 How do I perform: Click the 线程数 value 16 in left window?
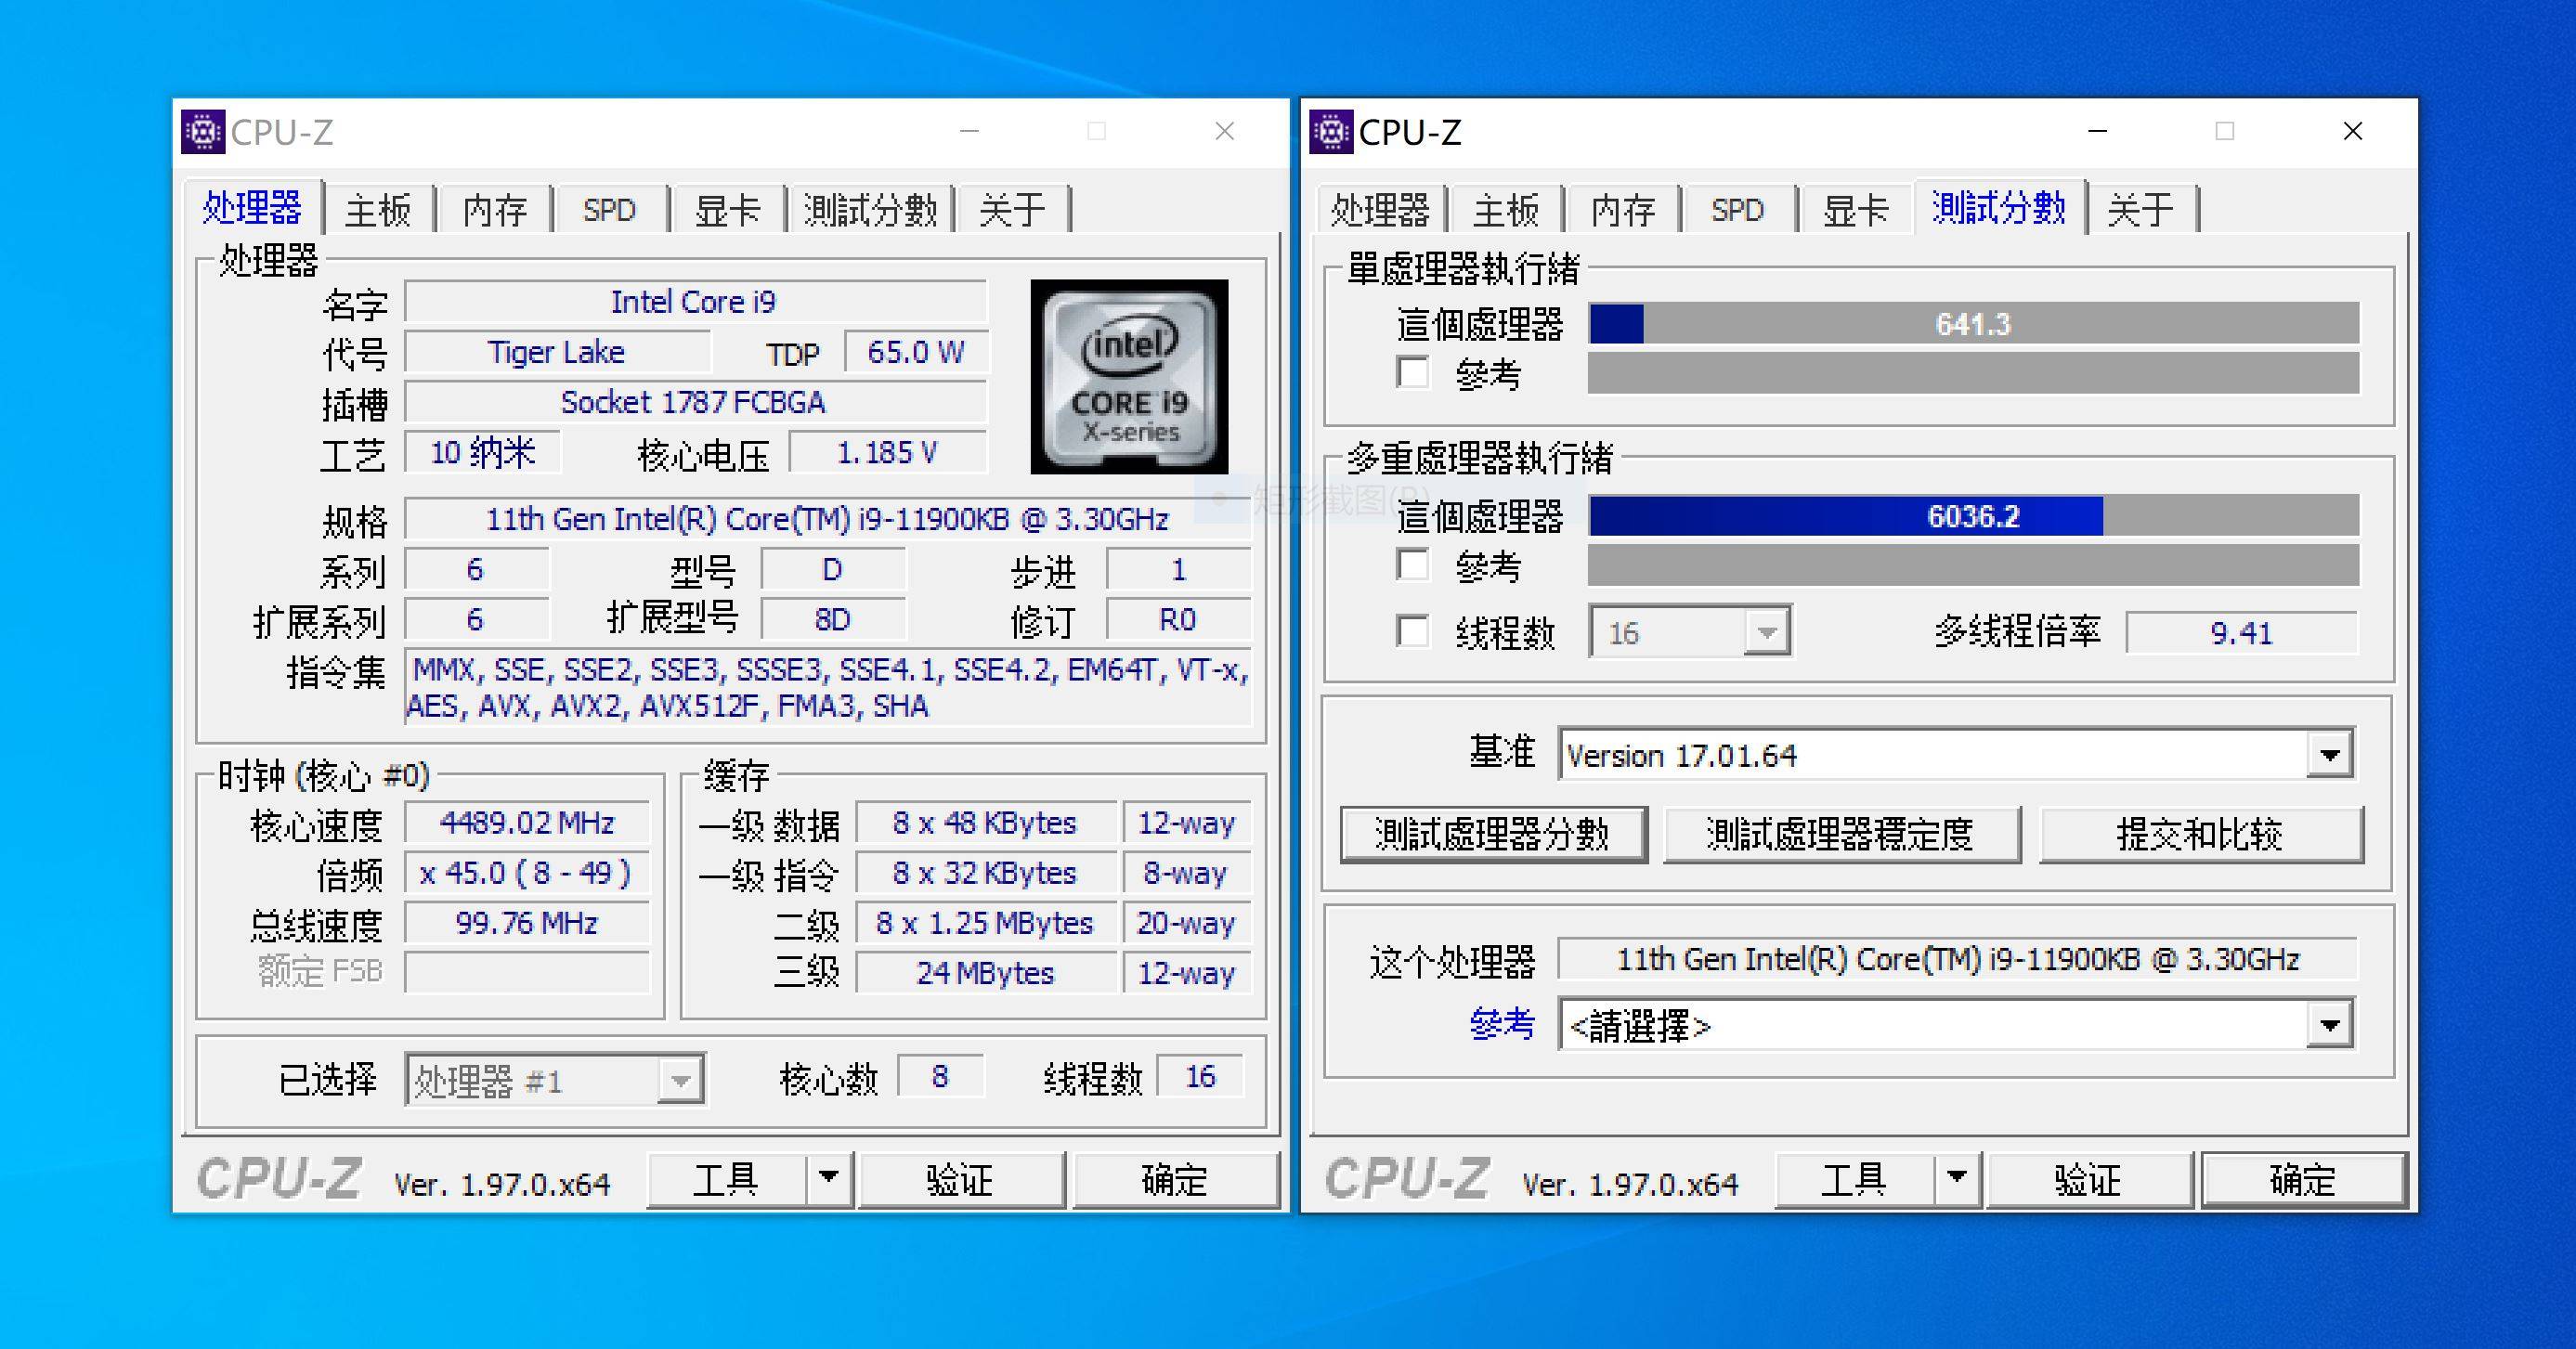click(1200, 1076)
